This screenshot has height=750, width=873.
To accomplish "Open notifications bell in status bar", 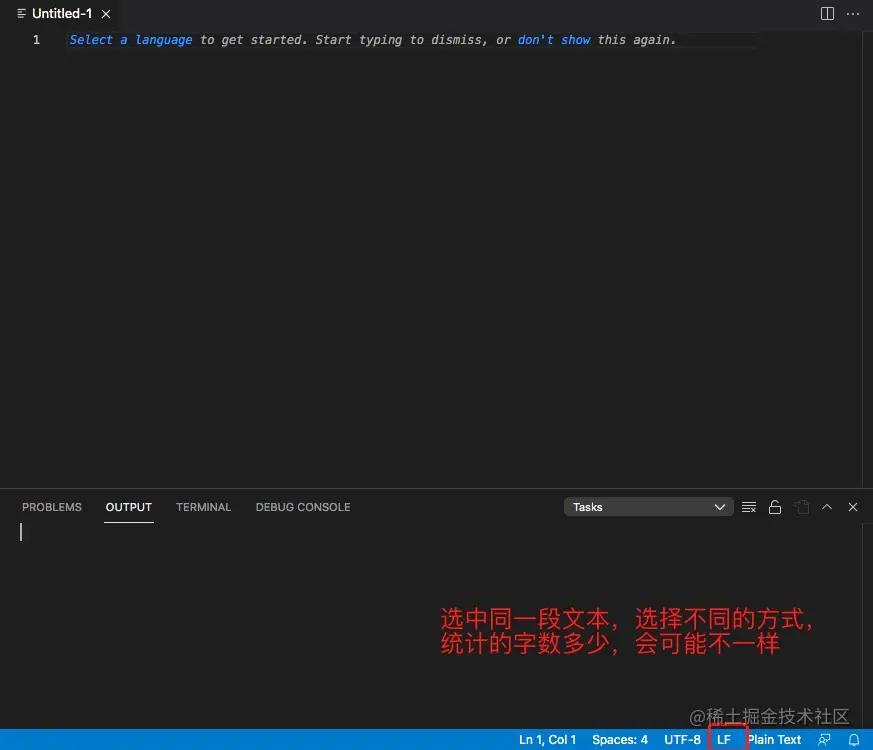I will [x=854, y=739].
